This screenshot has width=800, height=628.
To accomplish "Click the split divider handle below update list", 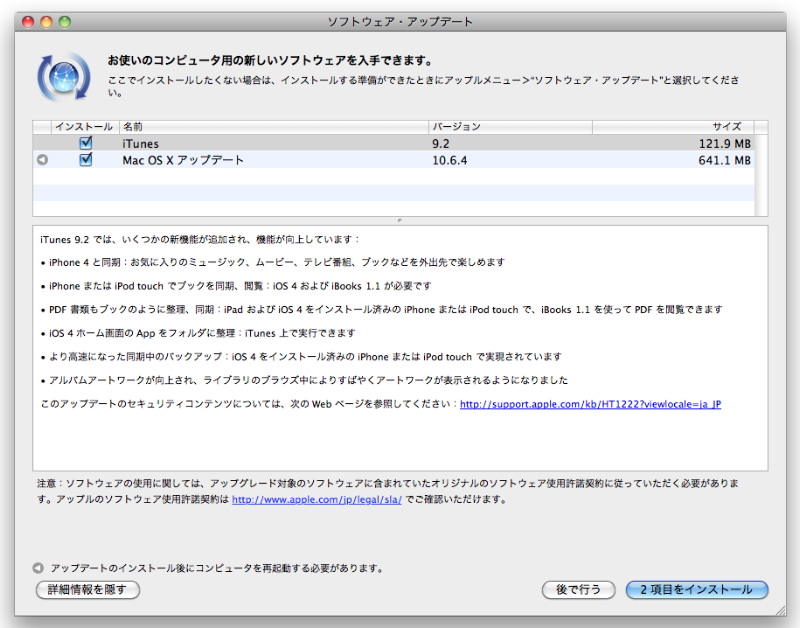I will (400, 220).
